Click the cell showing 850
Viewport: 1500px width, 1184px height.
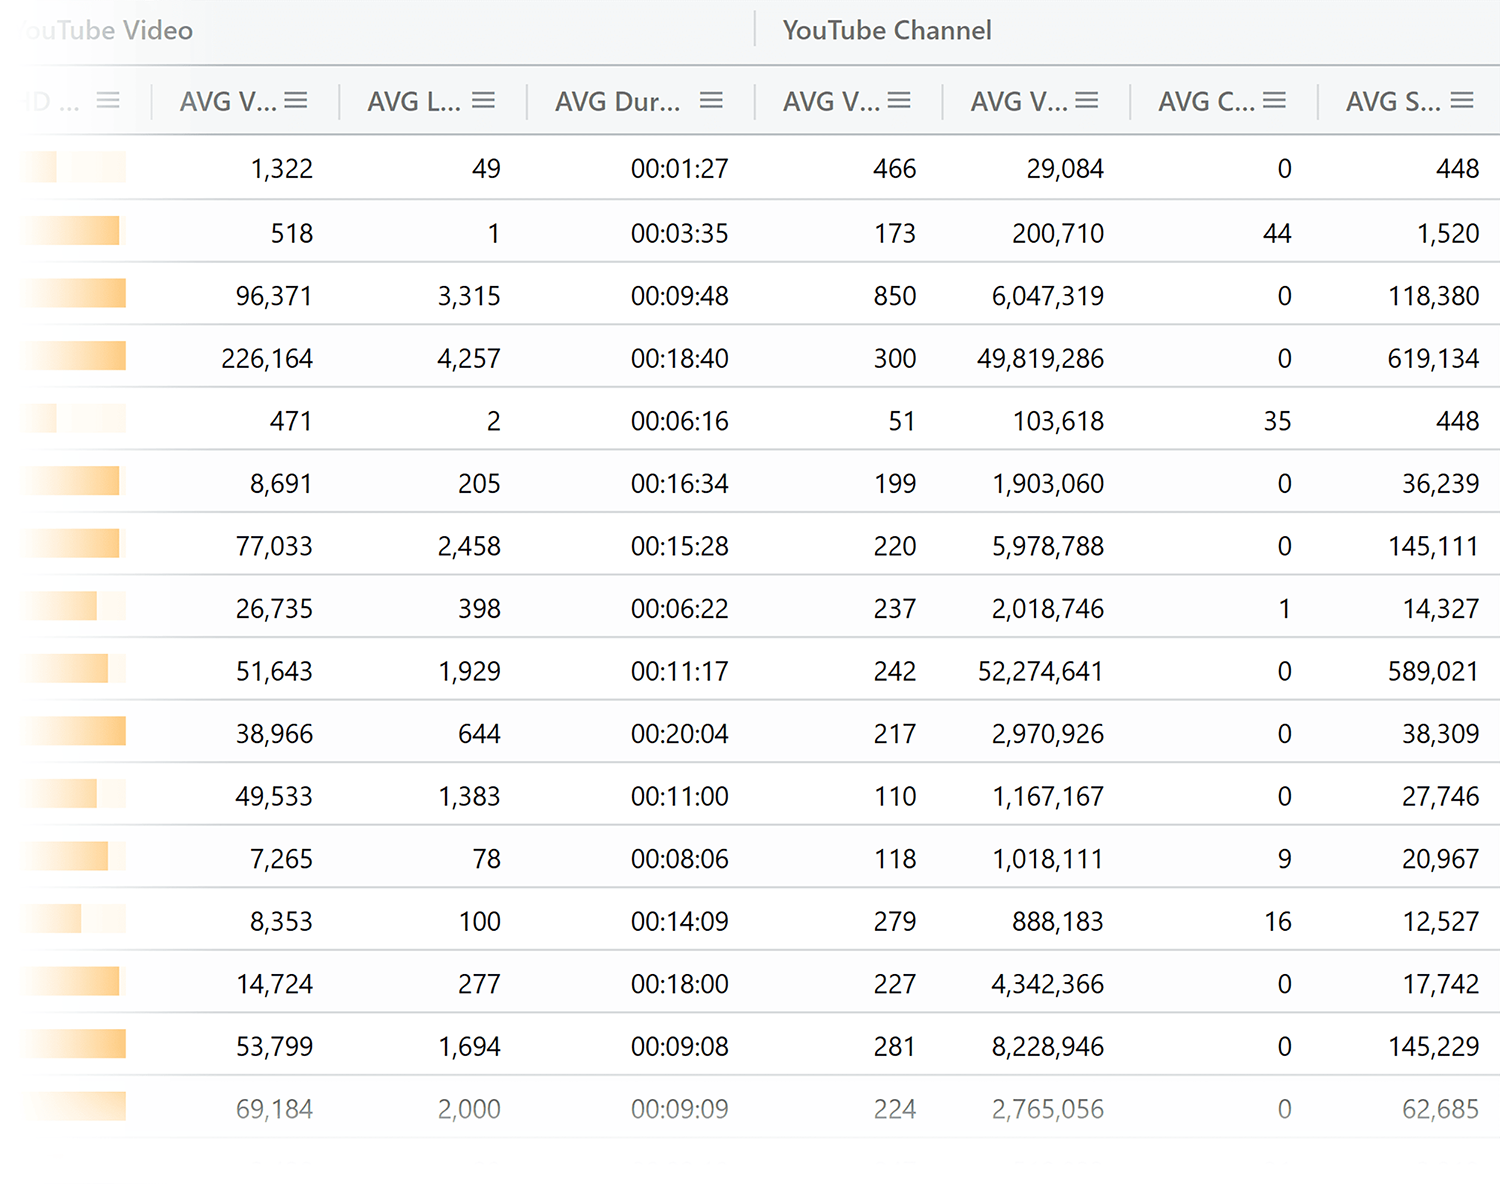(x=894, y=296)
